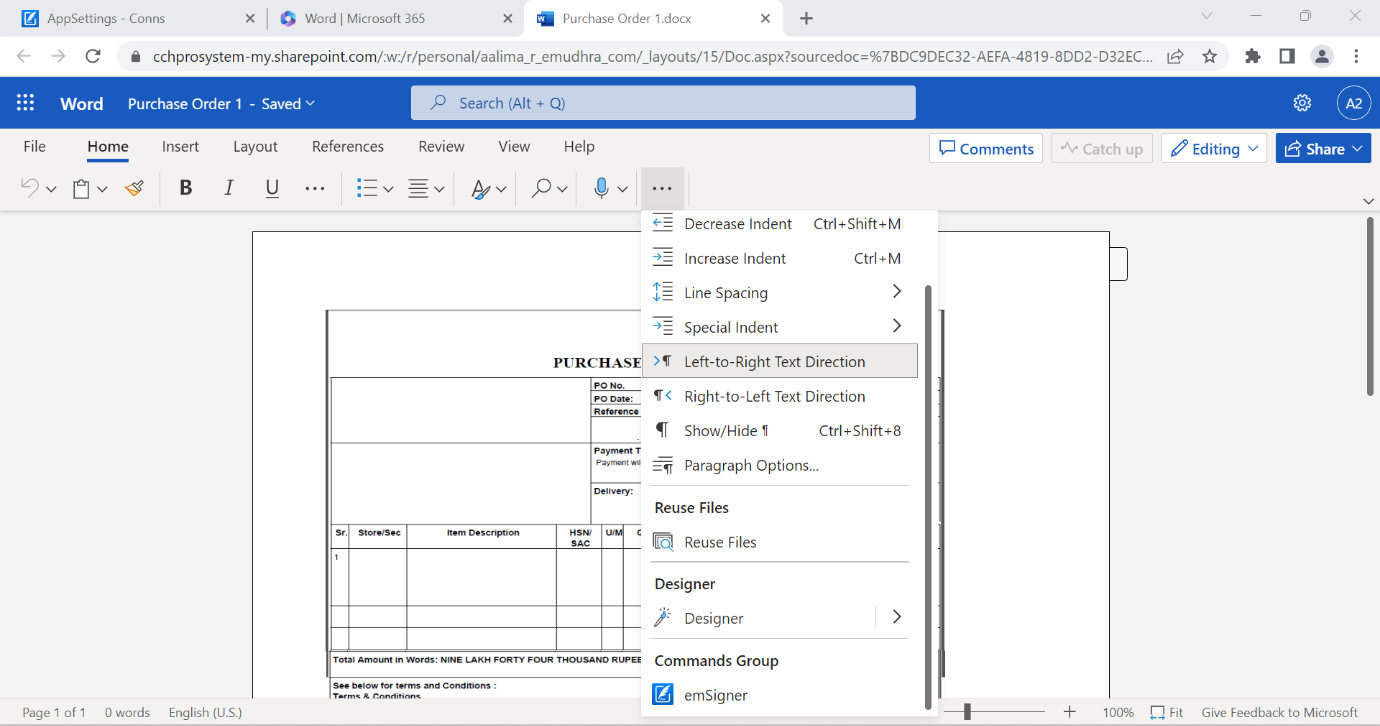Click the Styles icon
Viewport: 1380px width, 726px height.
point(481,188)
